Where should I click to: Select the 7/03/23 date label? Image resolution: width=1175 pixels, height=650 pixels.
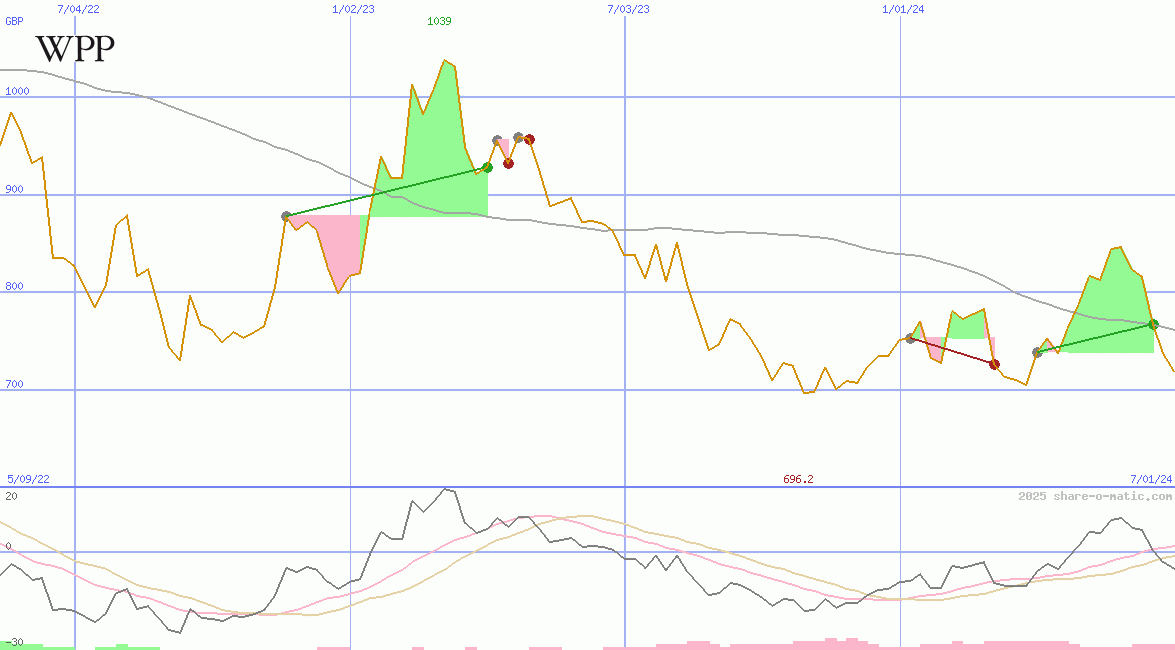pos(628,9)
